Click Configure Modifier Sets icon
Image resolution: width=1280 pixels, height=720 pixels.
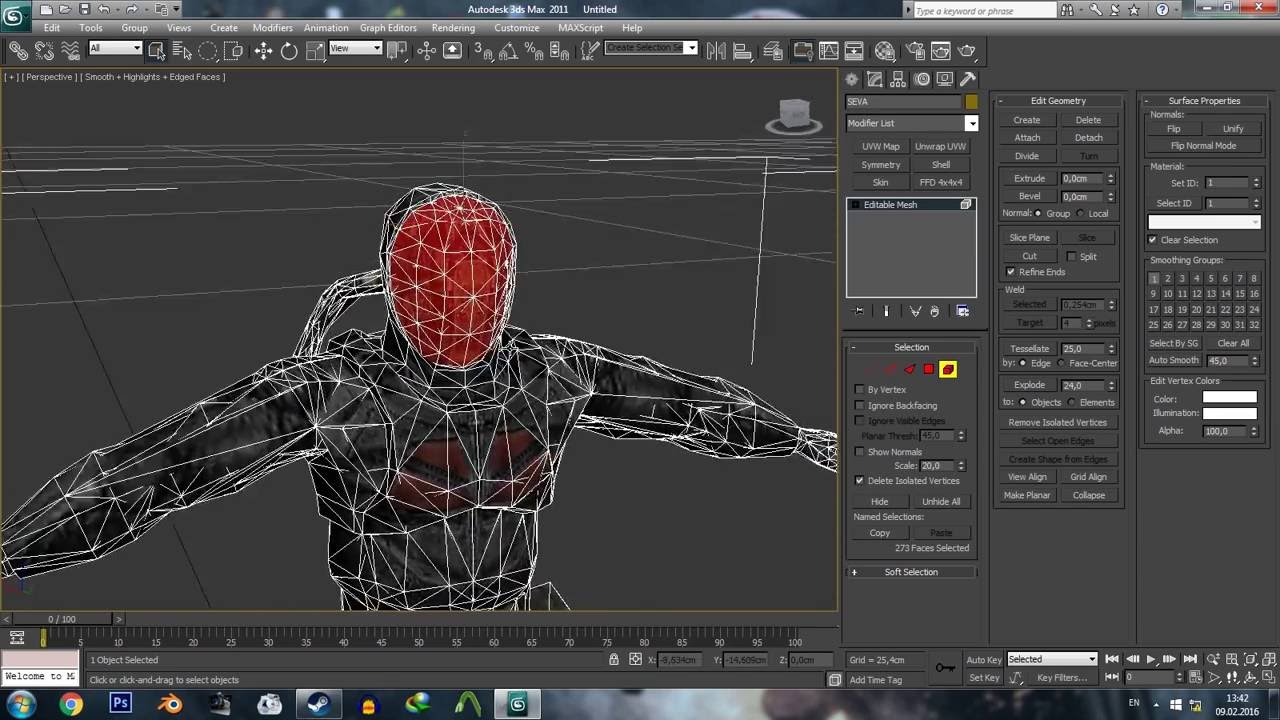[x=962, y=311]
